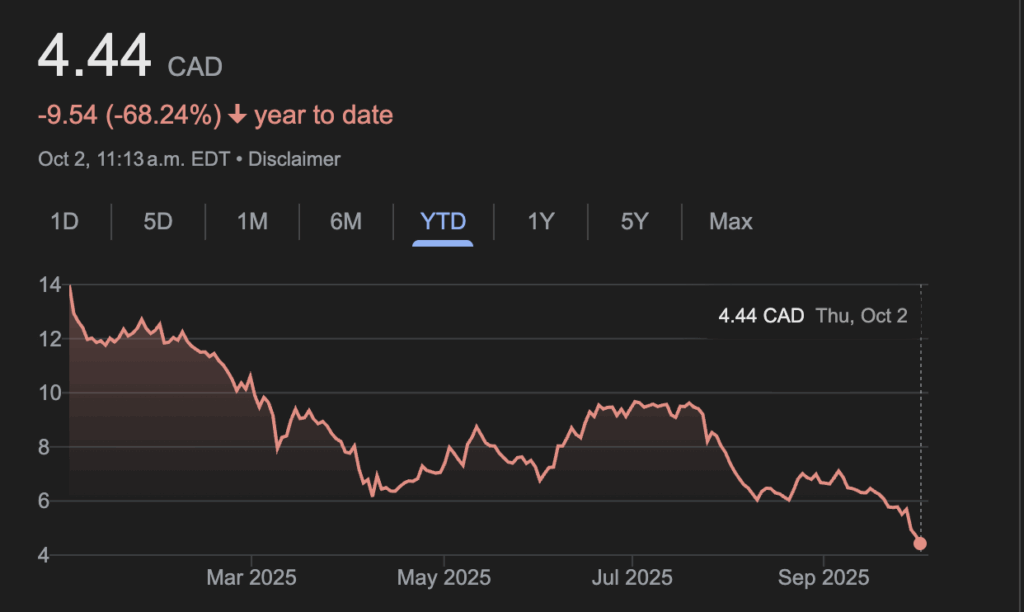Click the May 2025 axis label

441,578
